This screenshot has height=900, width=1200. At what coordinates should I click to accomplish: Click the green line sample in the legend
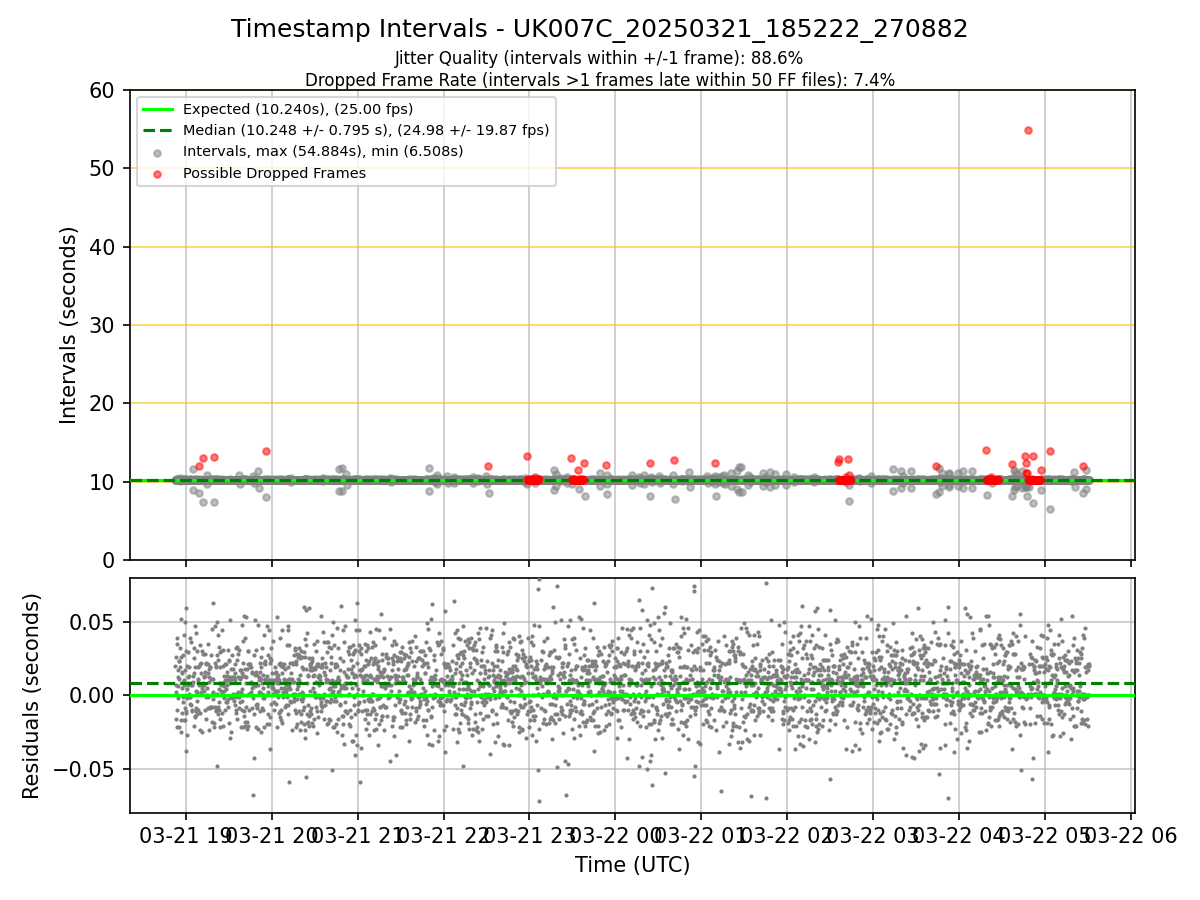point(158,109)
